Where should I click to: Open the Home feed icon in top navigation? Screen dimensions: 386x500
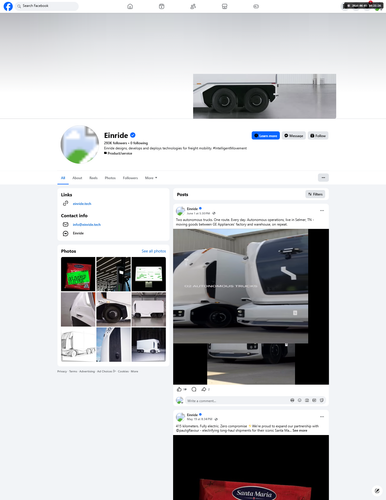(x=130, y=6)
